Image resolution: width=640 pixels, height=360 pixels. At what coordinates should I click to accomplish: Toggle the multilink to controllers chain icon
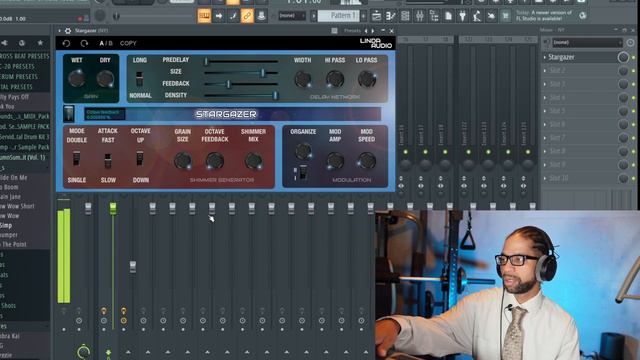click(247, 16)
